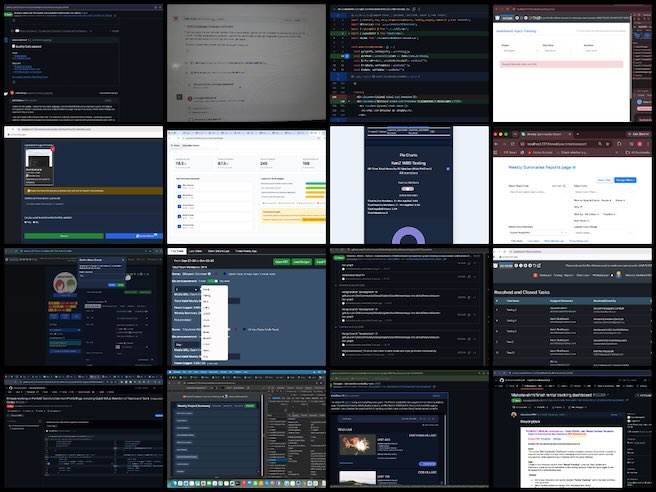The width and height of the screenshot is (656, 492).
Task: Click the author avatar beside the PR description
Action: click(x=514, y=415)
